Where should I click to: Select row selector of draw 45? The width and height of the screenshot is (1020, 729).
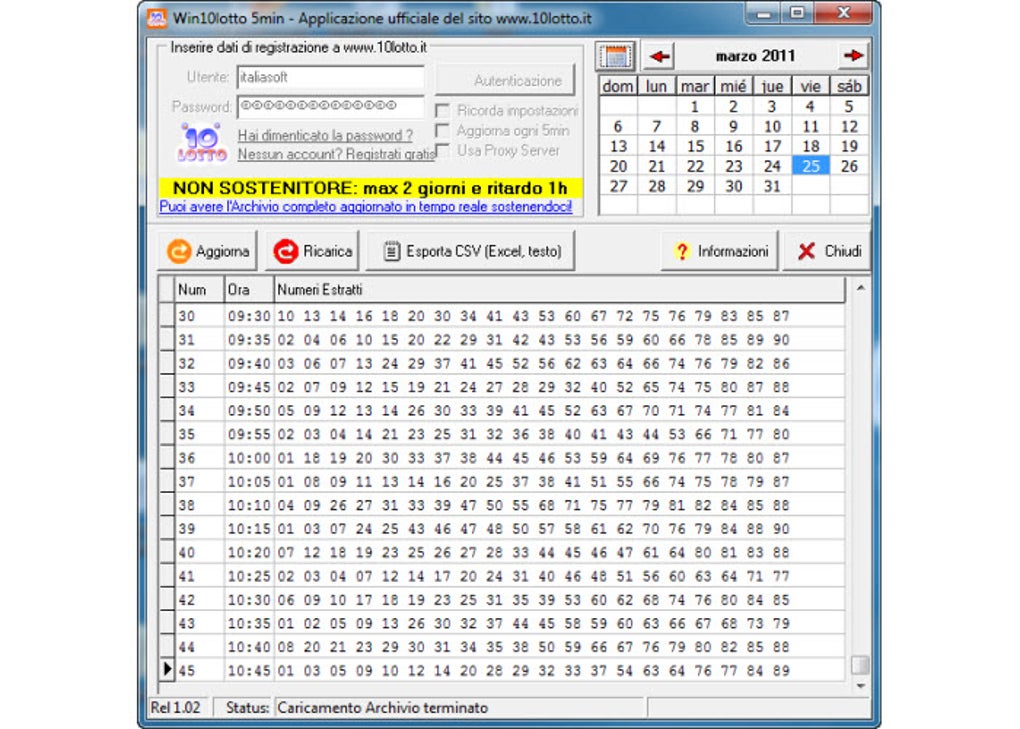tap(167, 669)
